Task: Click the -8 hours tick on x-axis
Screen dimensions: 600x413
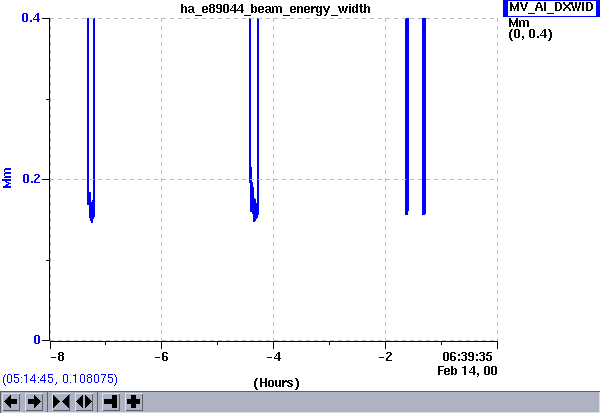Action: [x=57, y=356]
